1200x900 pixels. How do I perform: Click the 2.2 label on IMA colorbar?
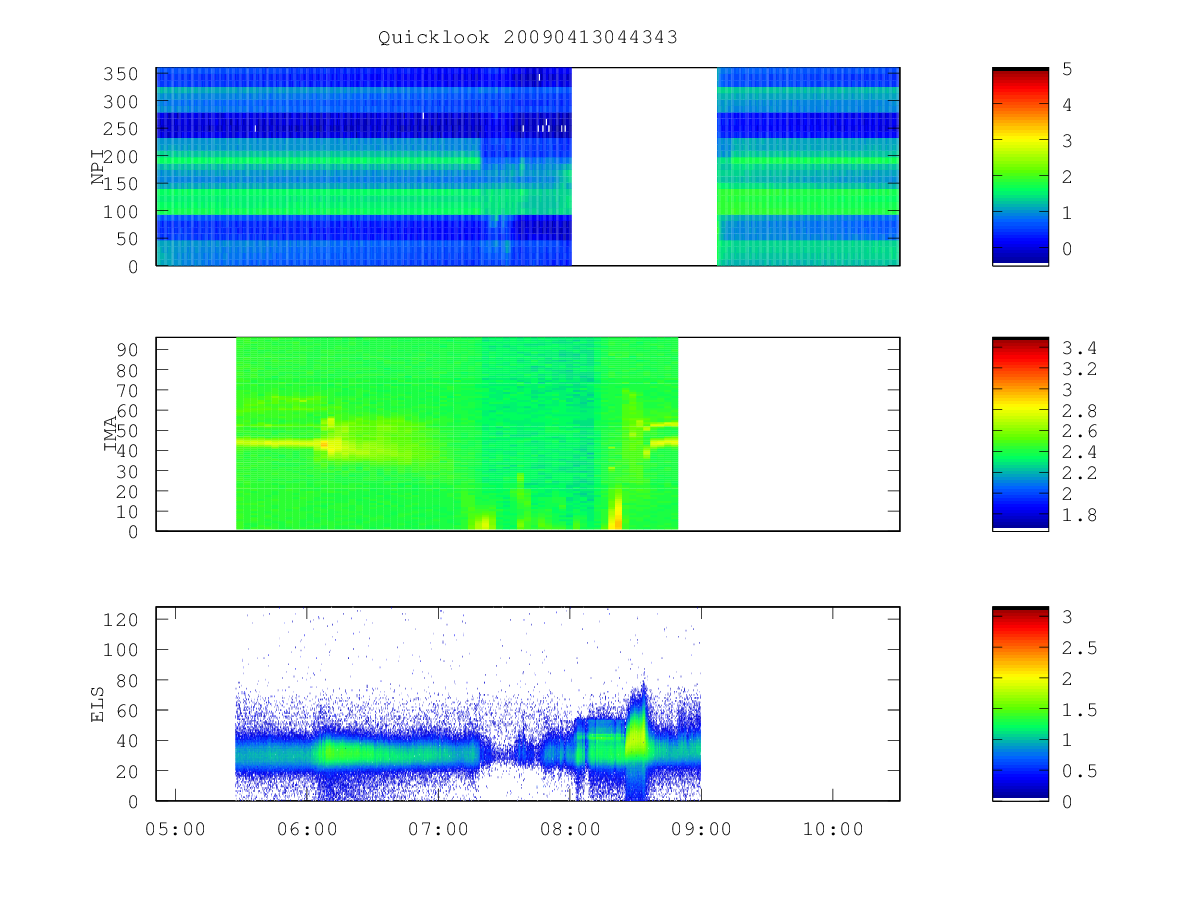click(1080, 473)
